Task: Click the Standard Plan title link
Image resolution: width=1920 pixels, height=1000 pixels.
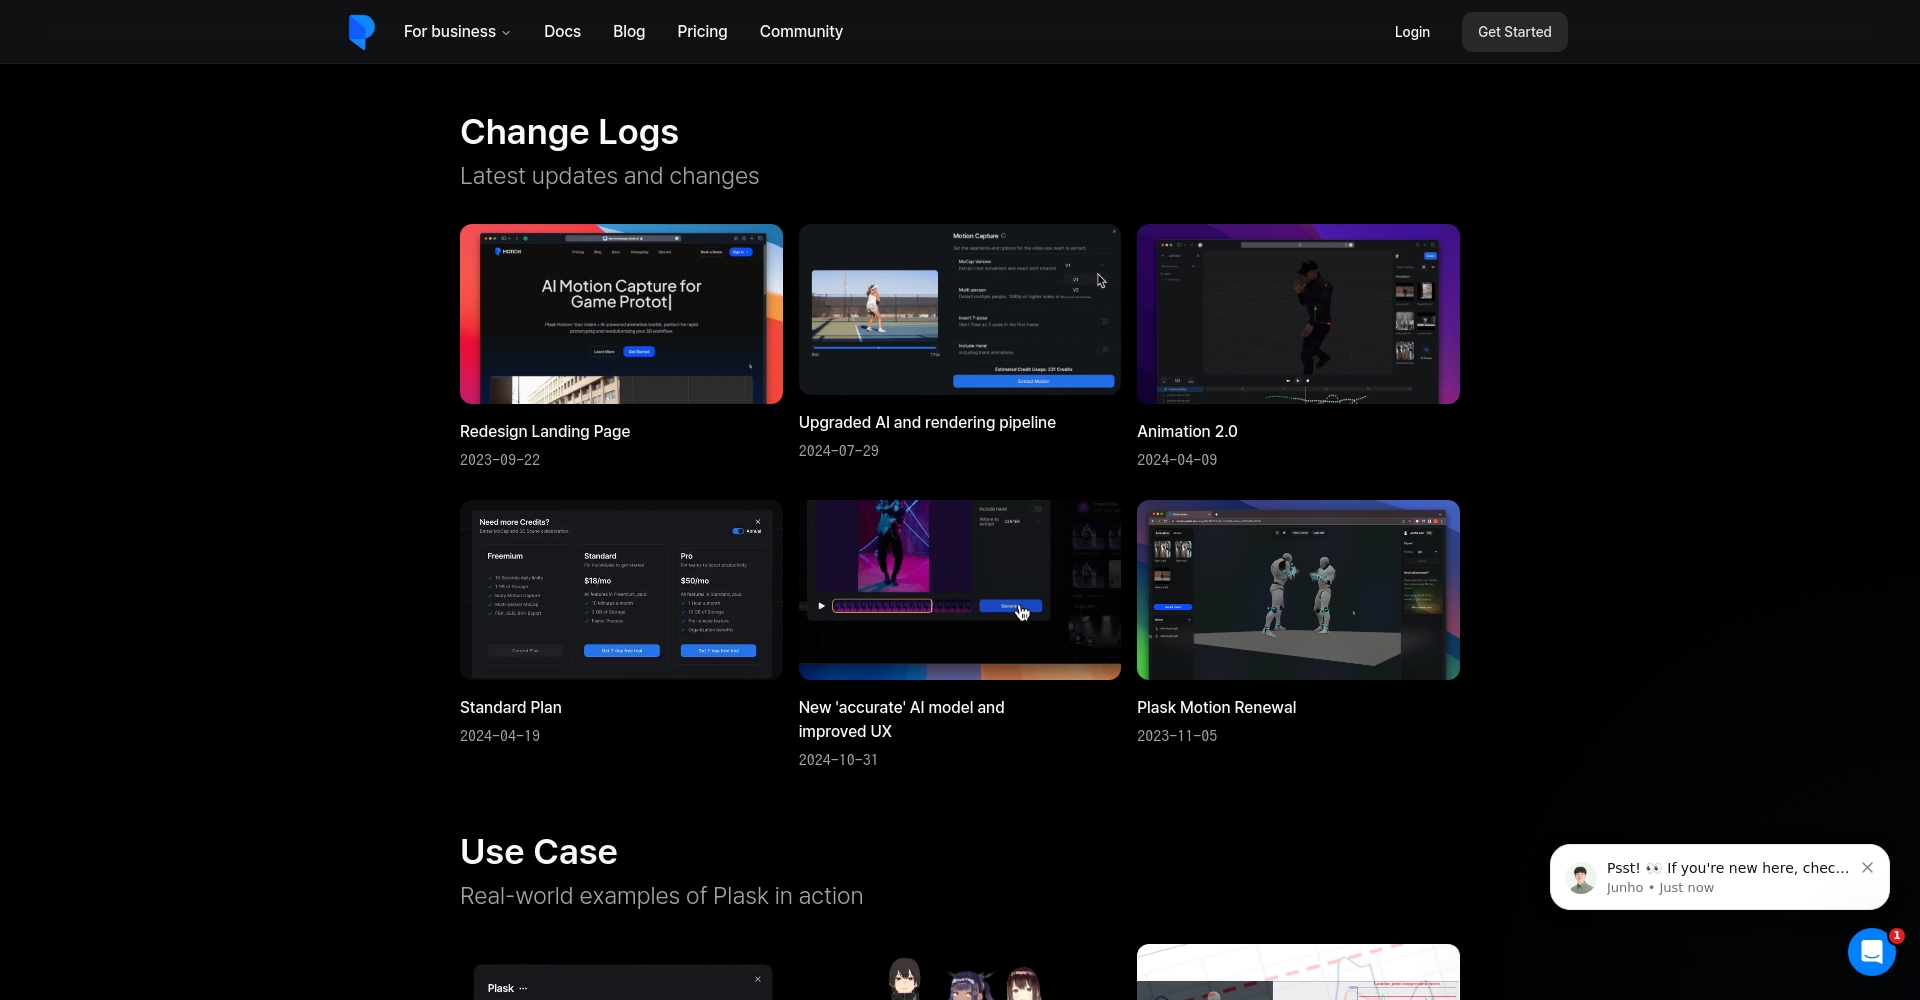Action: tap(511, 707)
